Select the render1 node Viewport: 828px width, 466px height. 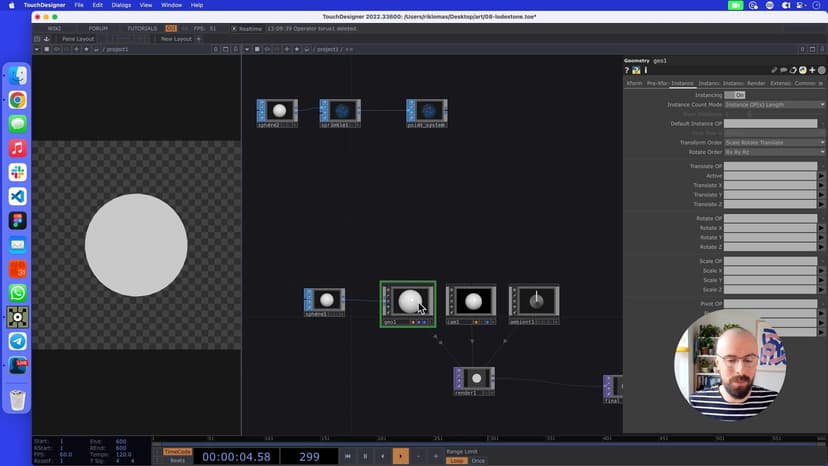click(476, 379)
